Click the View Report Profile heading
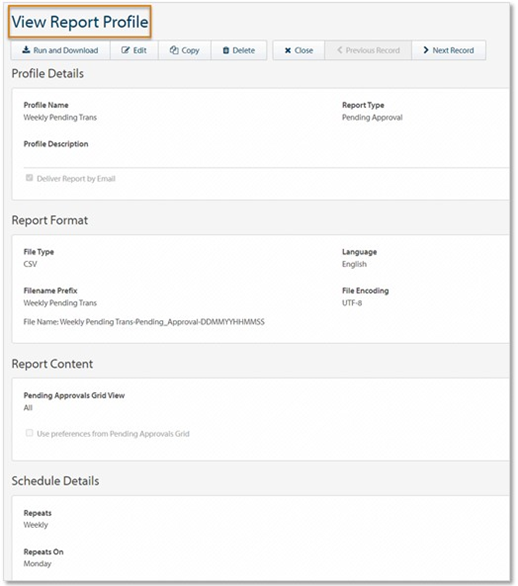The image size is (518, 586). point(80,22)
